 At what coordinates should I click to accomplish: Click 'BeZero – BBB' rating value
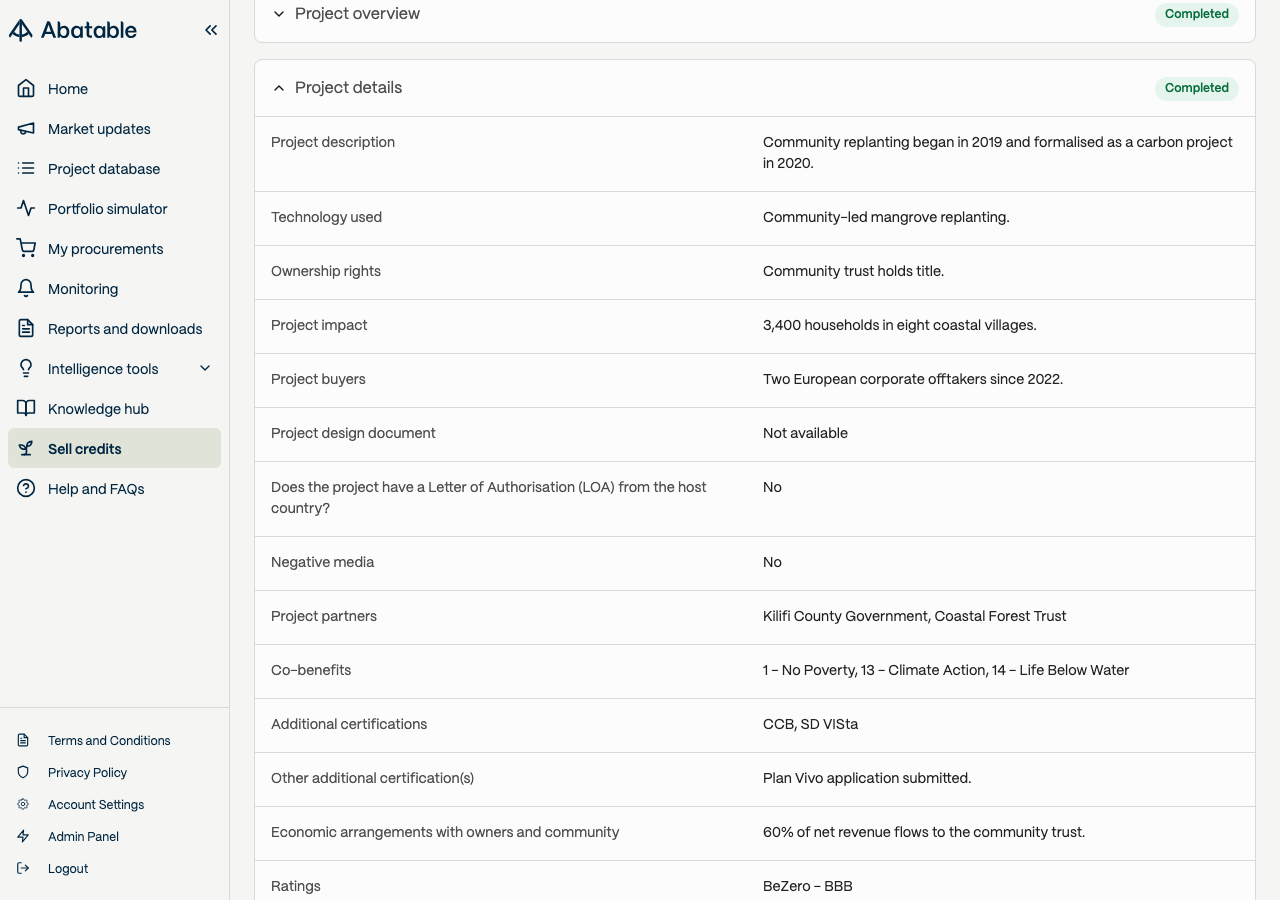[808, 886]
